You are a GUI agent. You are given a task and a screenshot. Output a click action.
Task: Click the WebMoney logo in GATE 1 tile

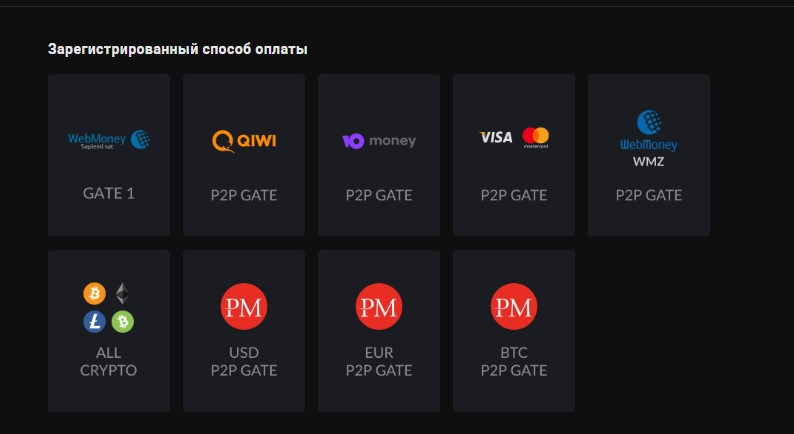(x=109, y=141)
